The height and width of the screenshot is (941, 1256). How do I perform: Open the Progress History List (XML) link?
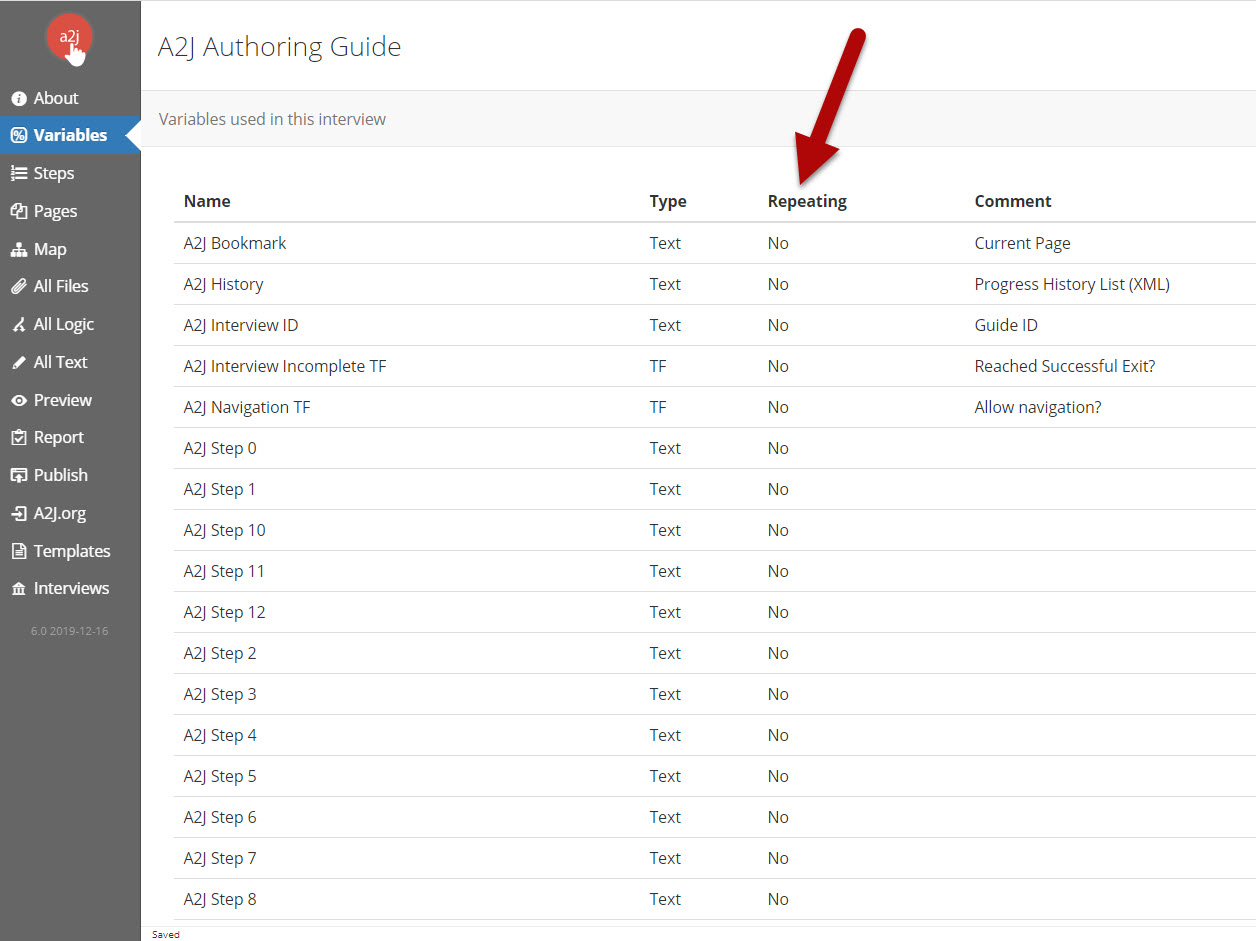(x=1071, y=284)
